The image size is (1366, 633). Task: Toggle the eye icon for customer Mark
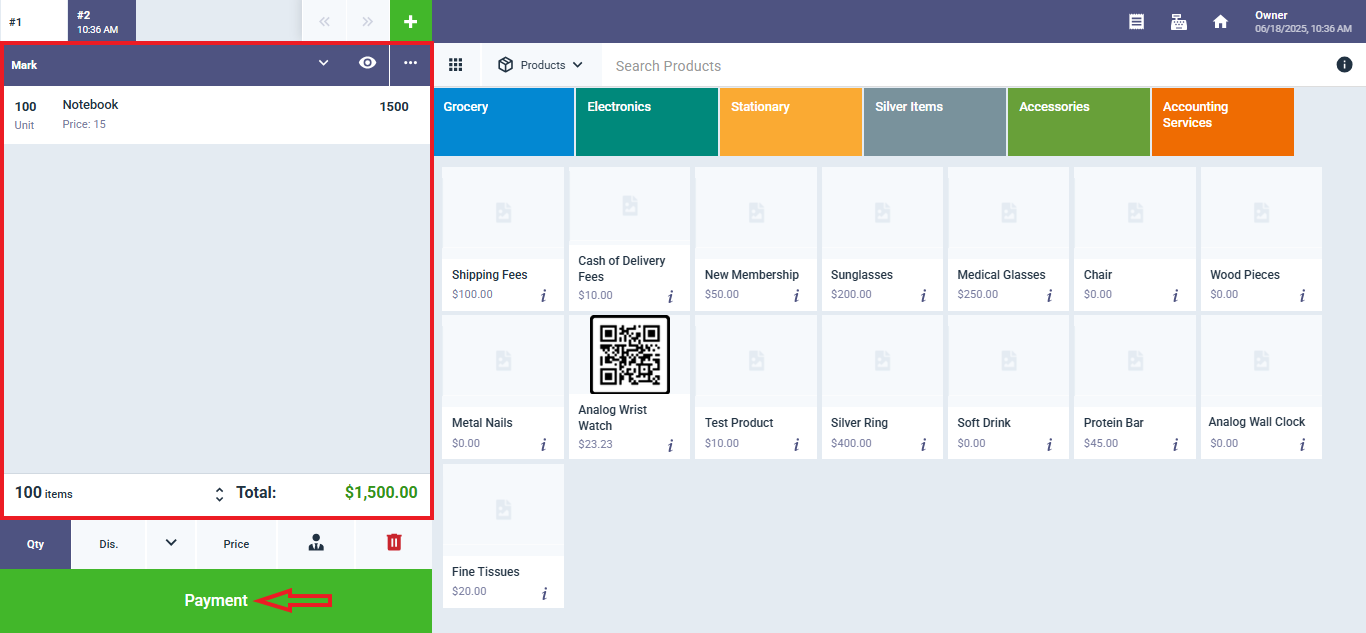tap(367, 63)
